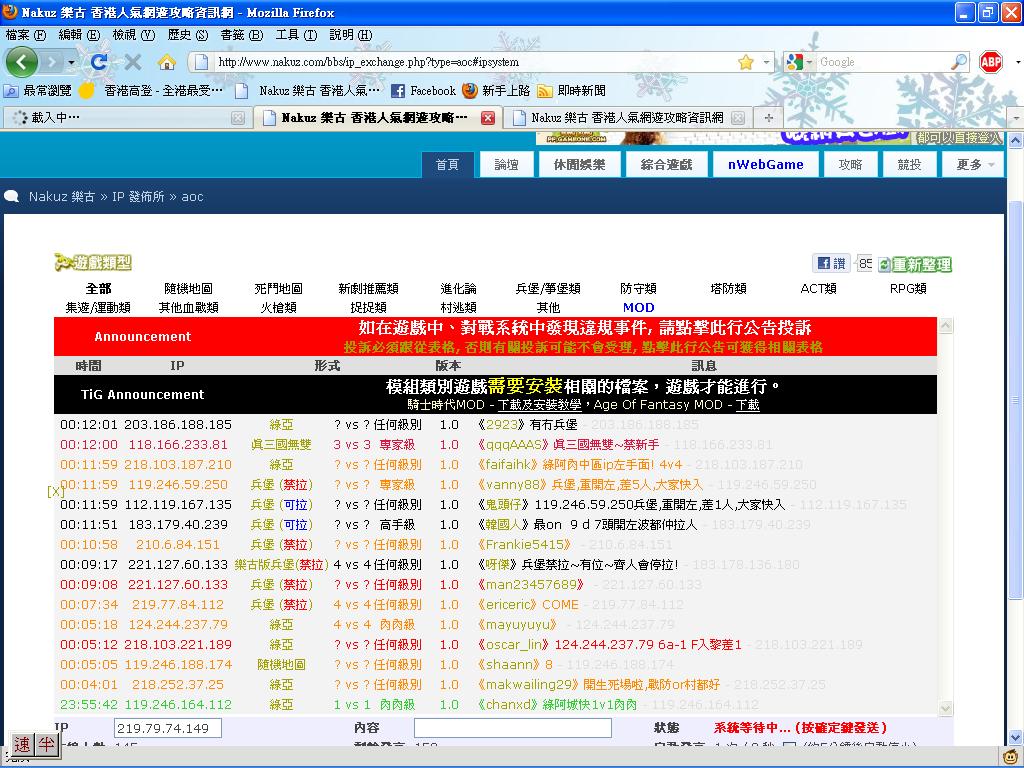
Task: Click the 重新整理 refresh list button
Action: pyautogui.click(x=914, y=264)
